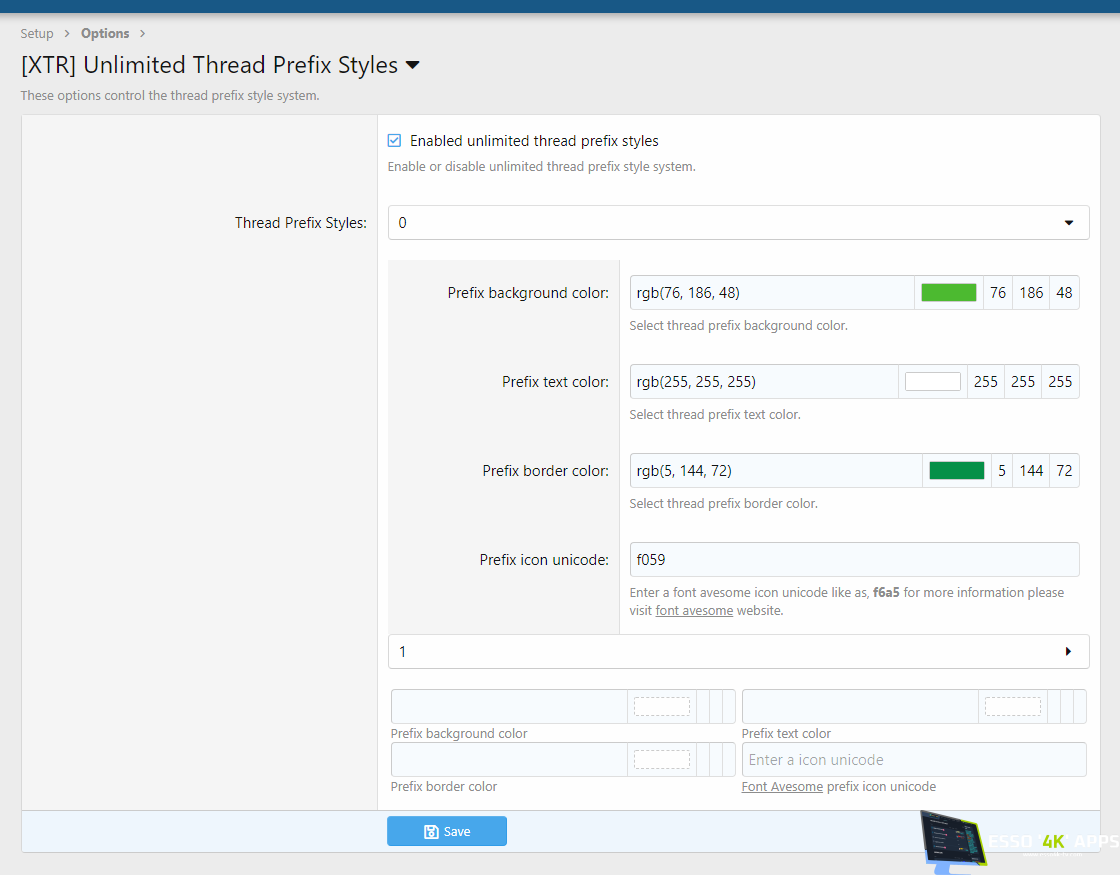Go to the Options breadcrumb

pos(105,34)
